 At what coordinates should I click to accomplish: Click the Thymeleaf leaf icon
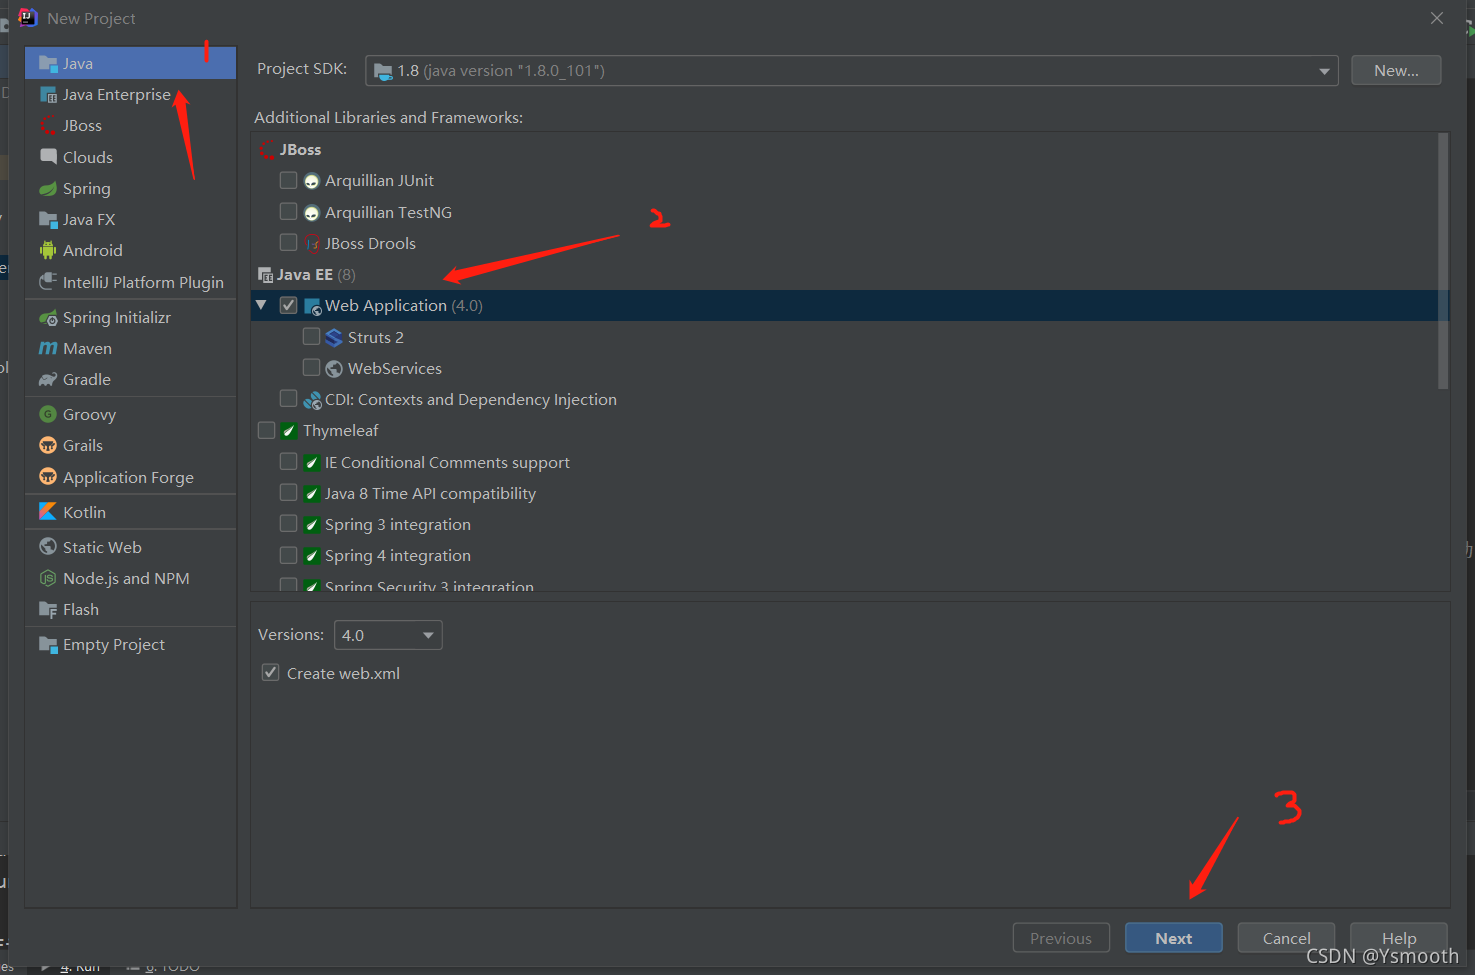(289, 432)
